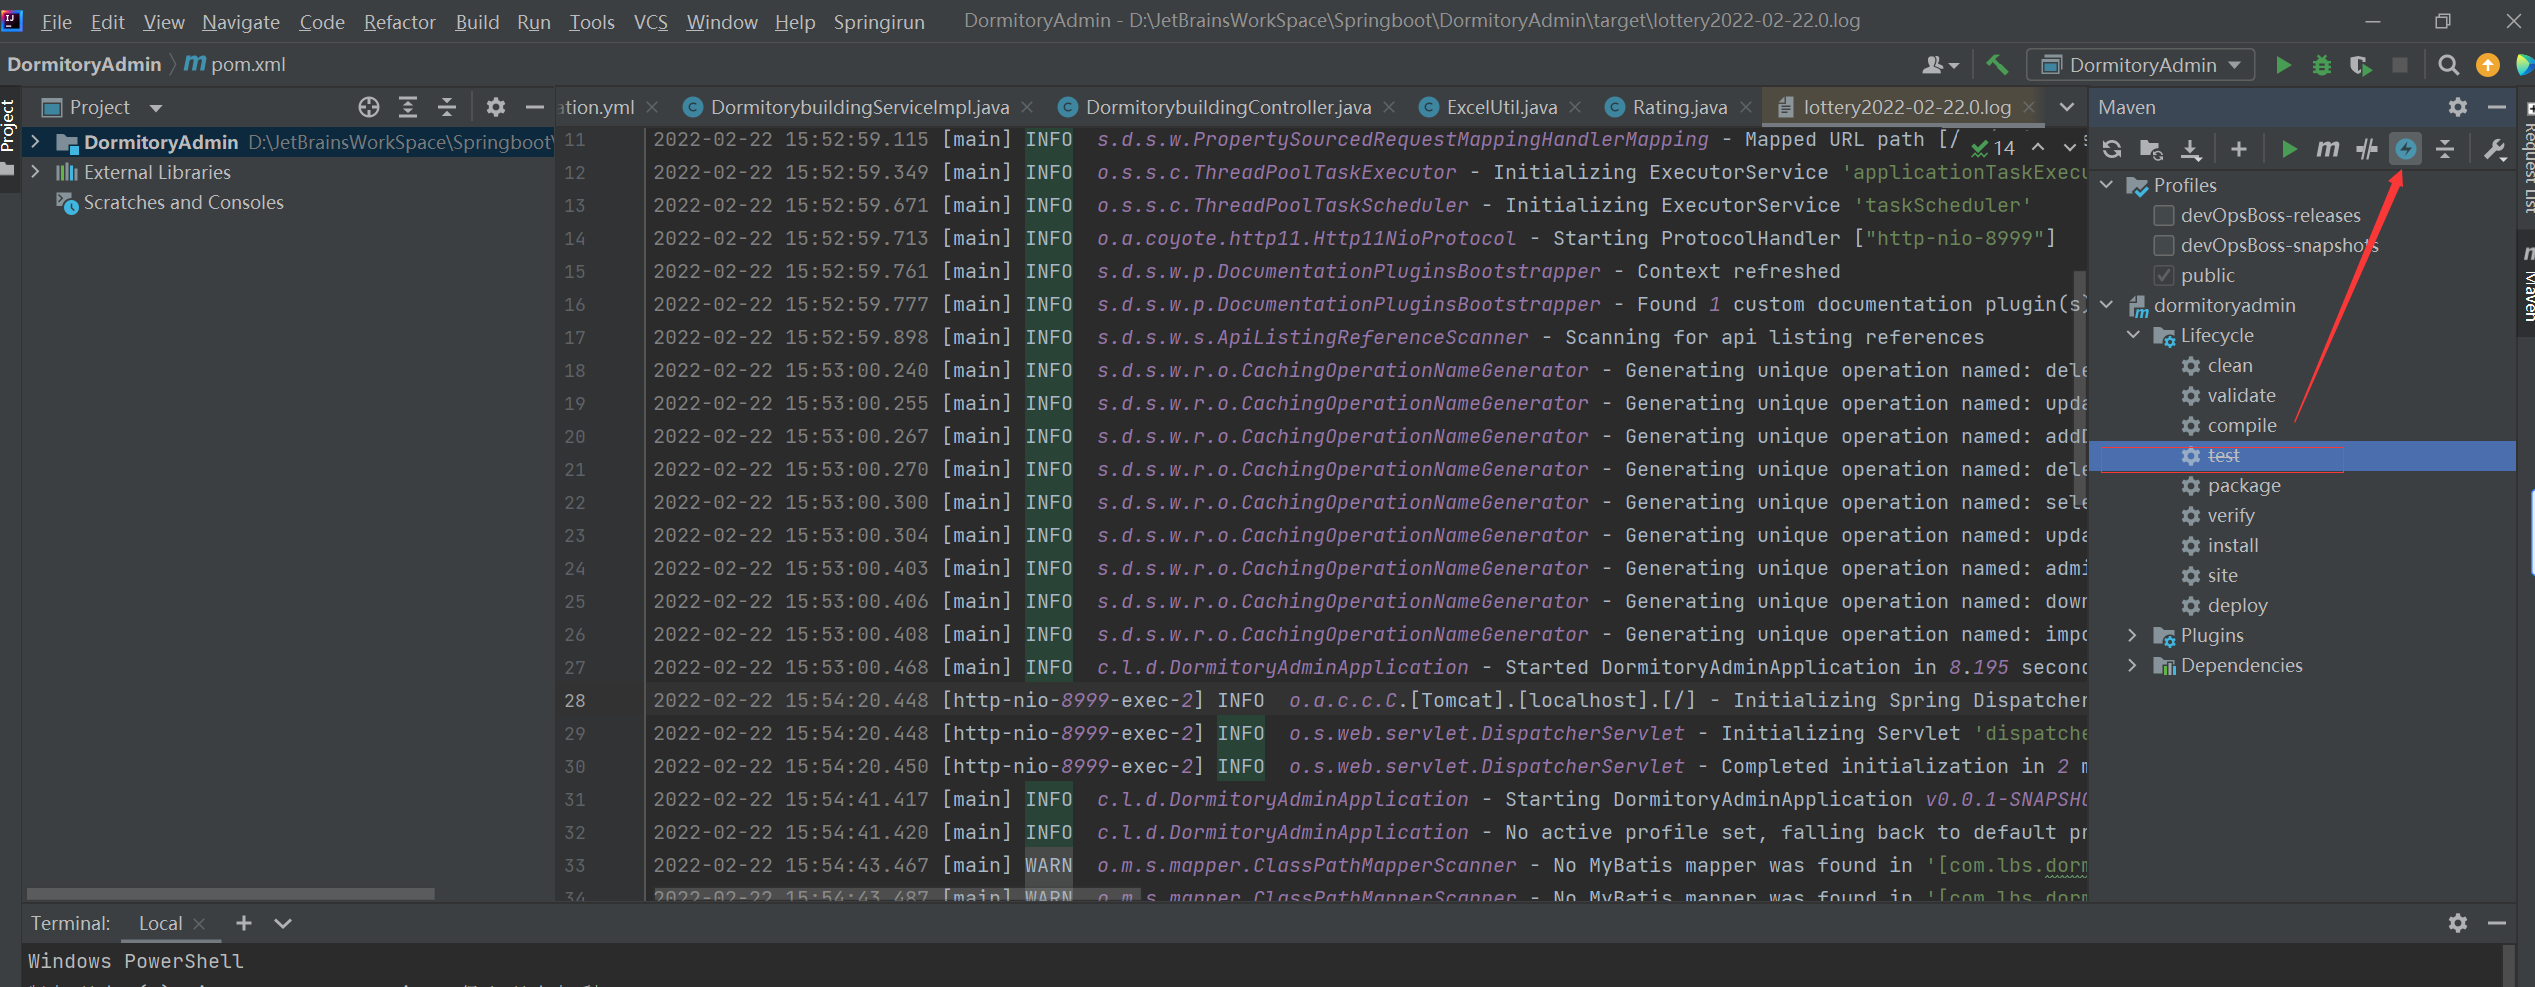Viewport: 2535px width, 987px height.
Task: Expand all in Project panel
Action: (x=408, y=107)
